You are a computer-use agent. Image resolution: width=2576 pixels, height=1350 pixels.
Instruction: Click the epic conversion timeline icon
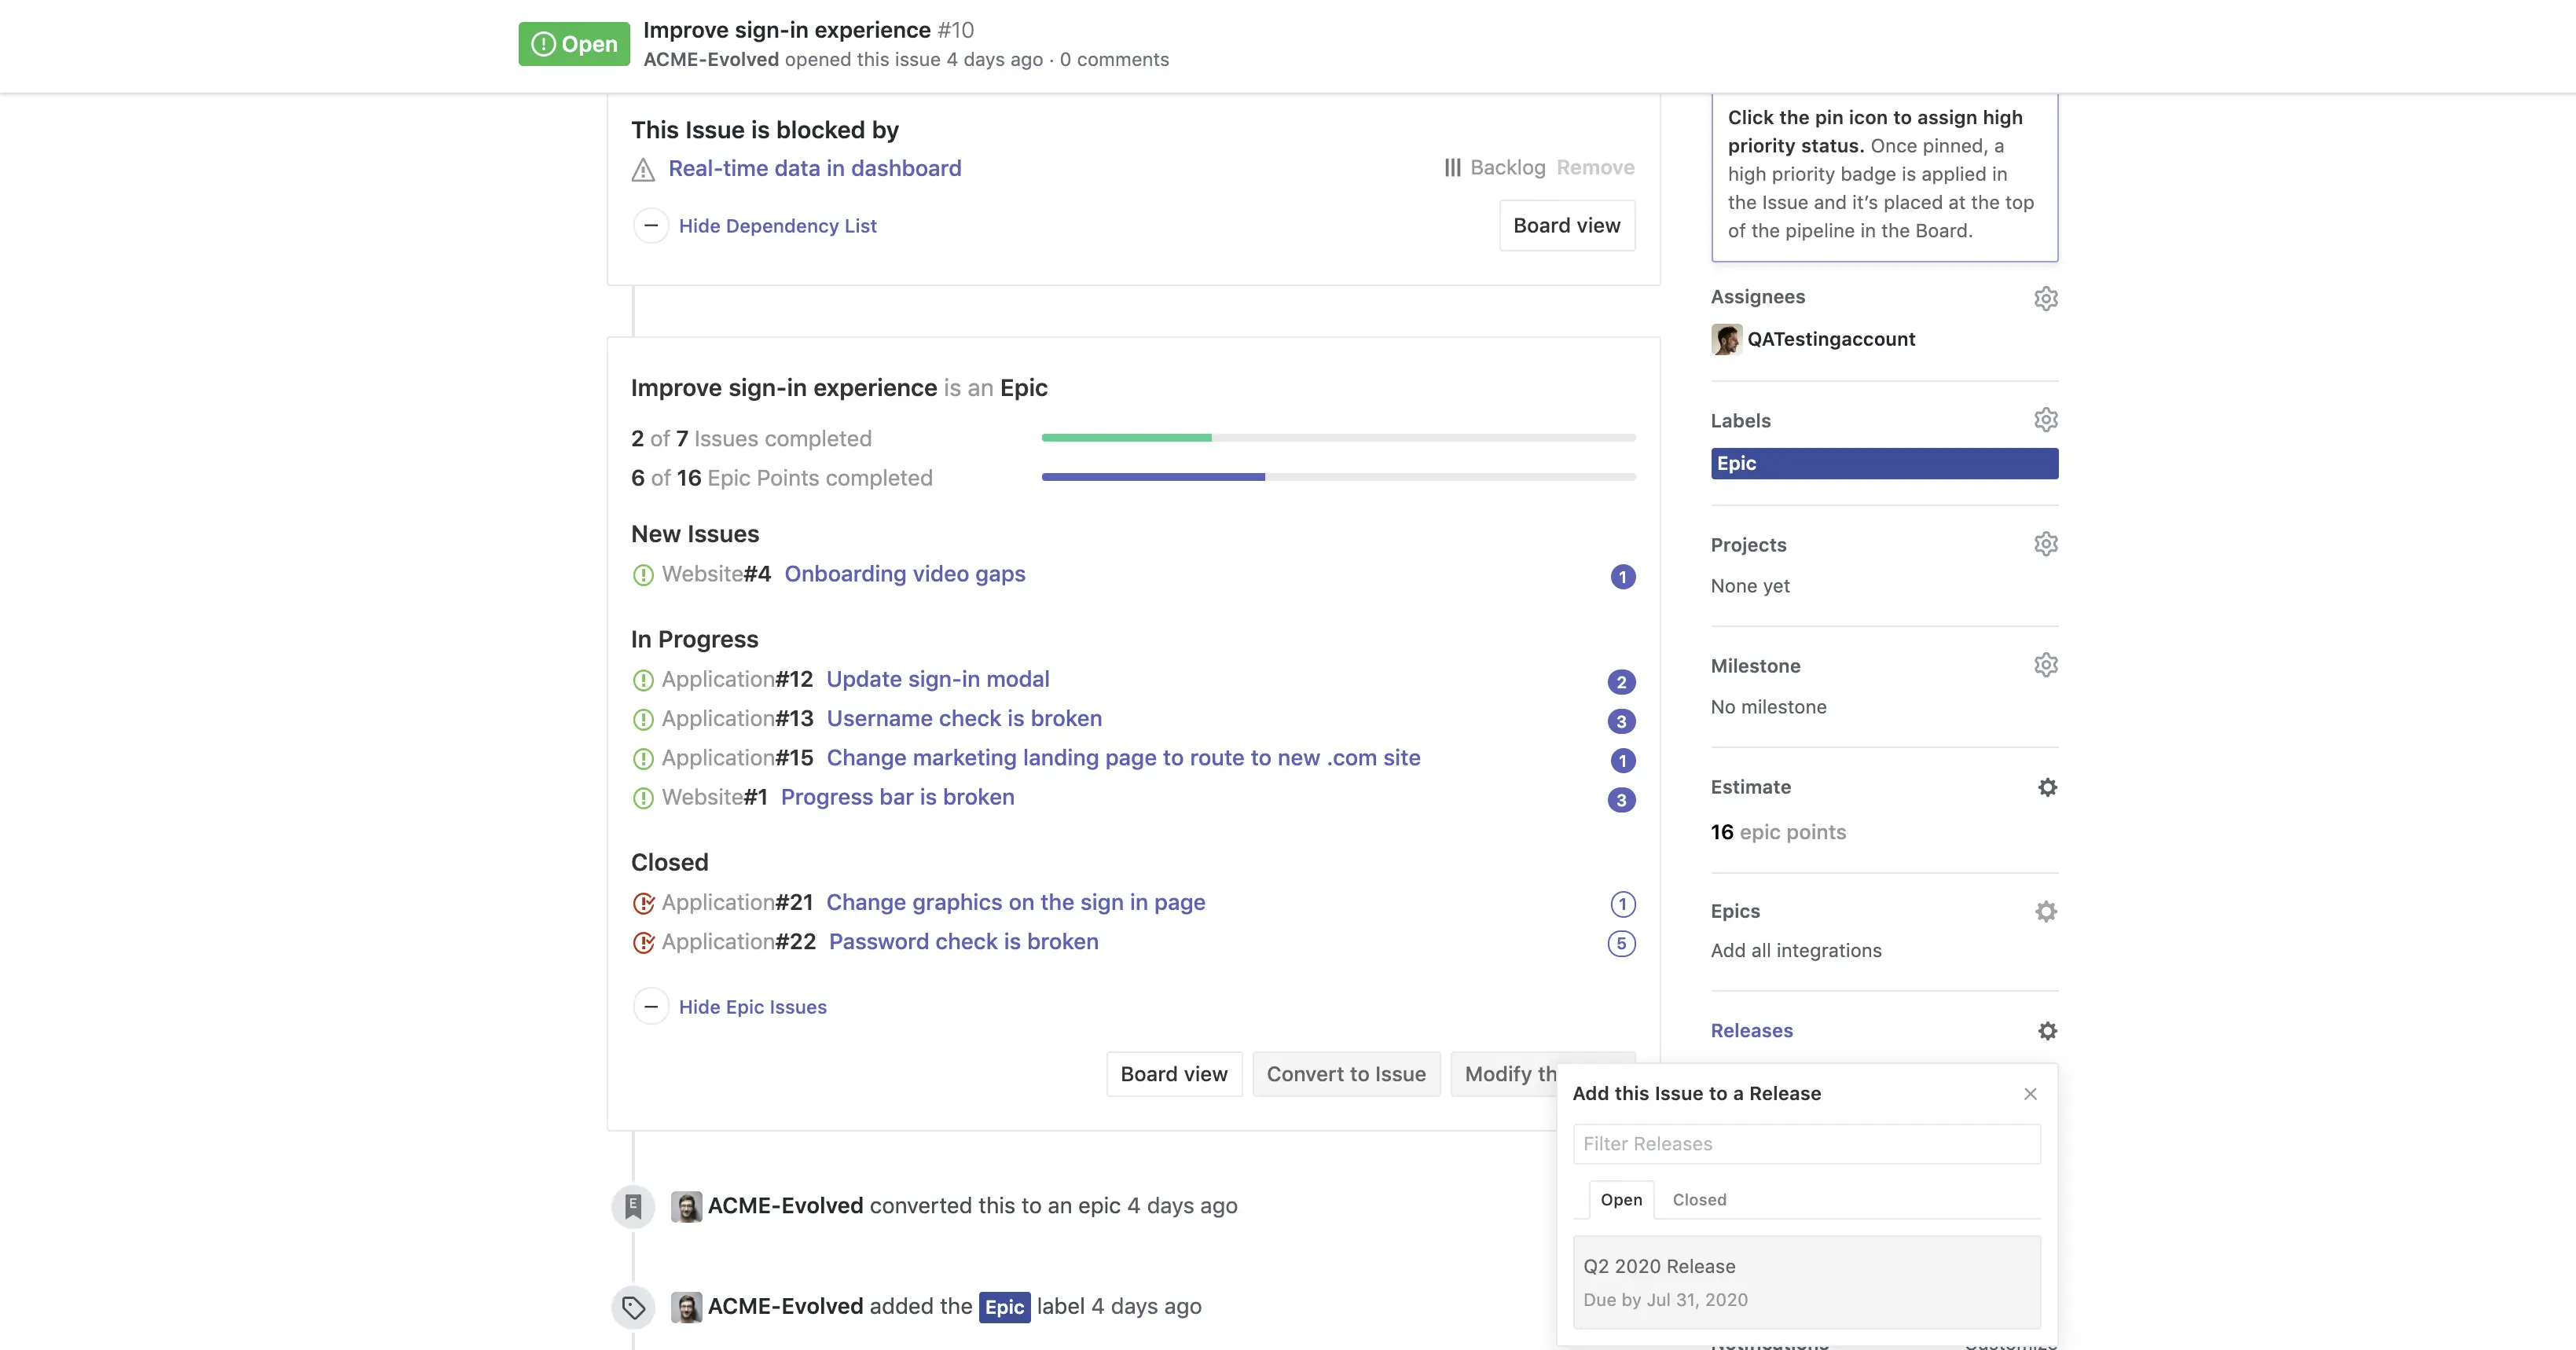click(x=633, y=1207)
